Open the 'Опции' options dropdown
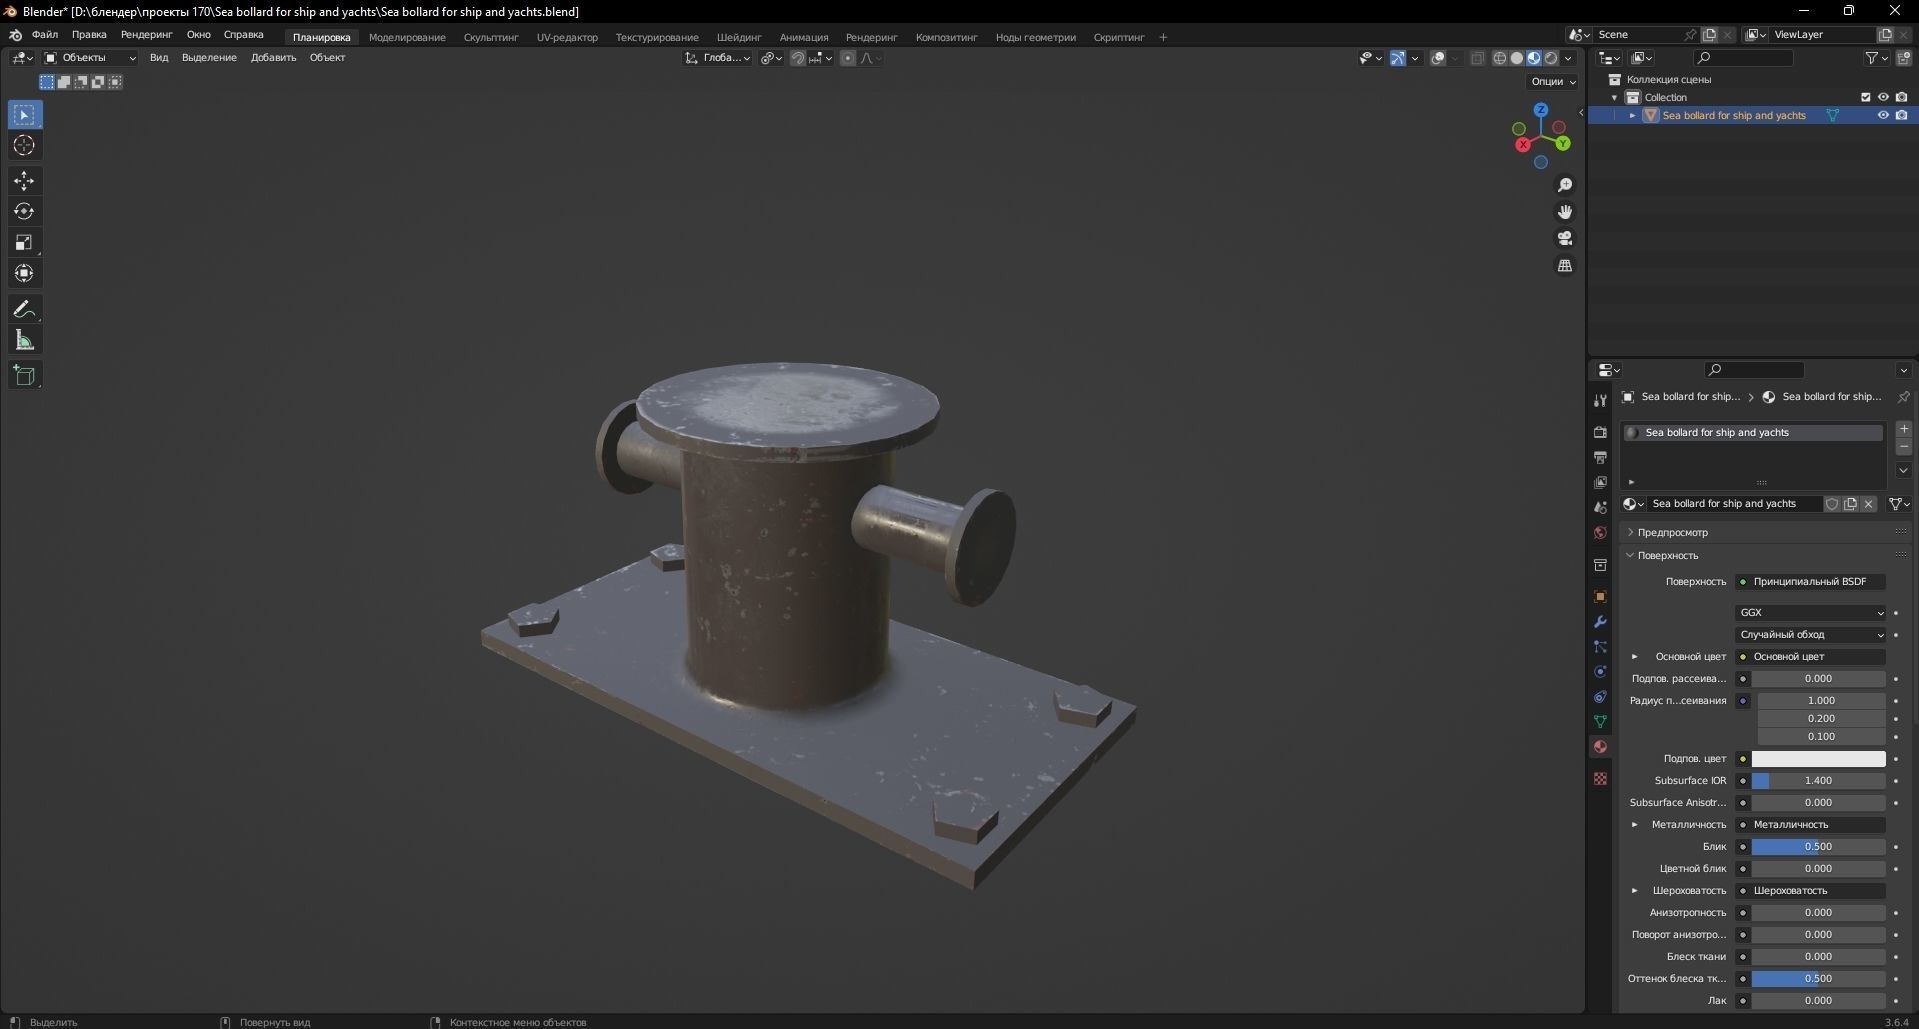1919x1029 pixels. (x=1552, y=82)
